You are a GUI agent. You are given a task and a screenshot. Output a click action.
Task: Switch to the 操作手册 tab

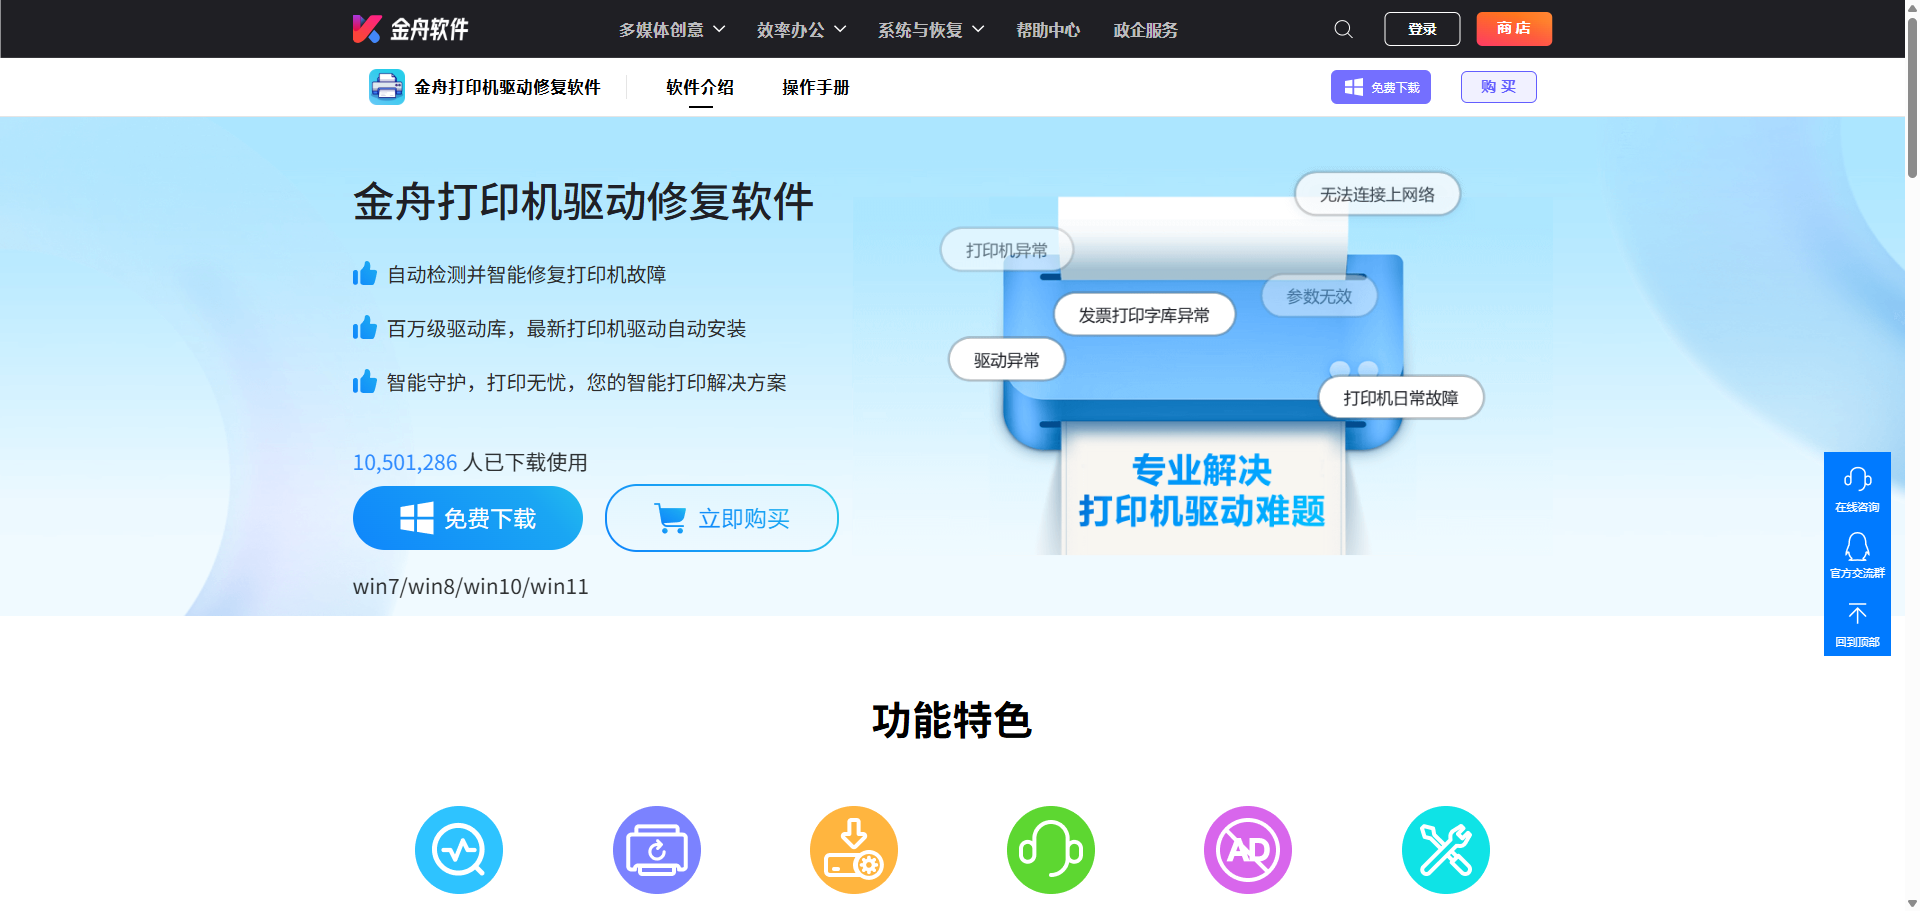(x=815, y=87)
